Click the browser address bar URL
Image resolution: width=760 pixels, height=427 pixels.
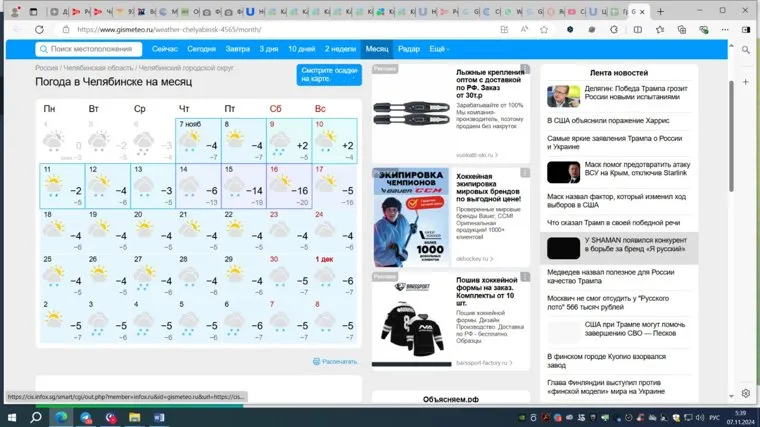click(x=170, y=29)
